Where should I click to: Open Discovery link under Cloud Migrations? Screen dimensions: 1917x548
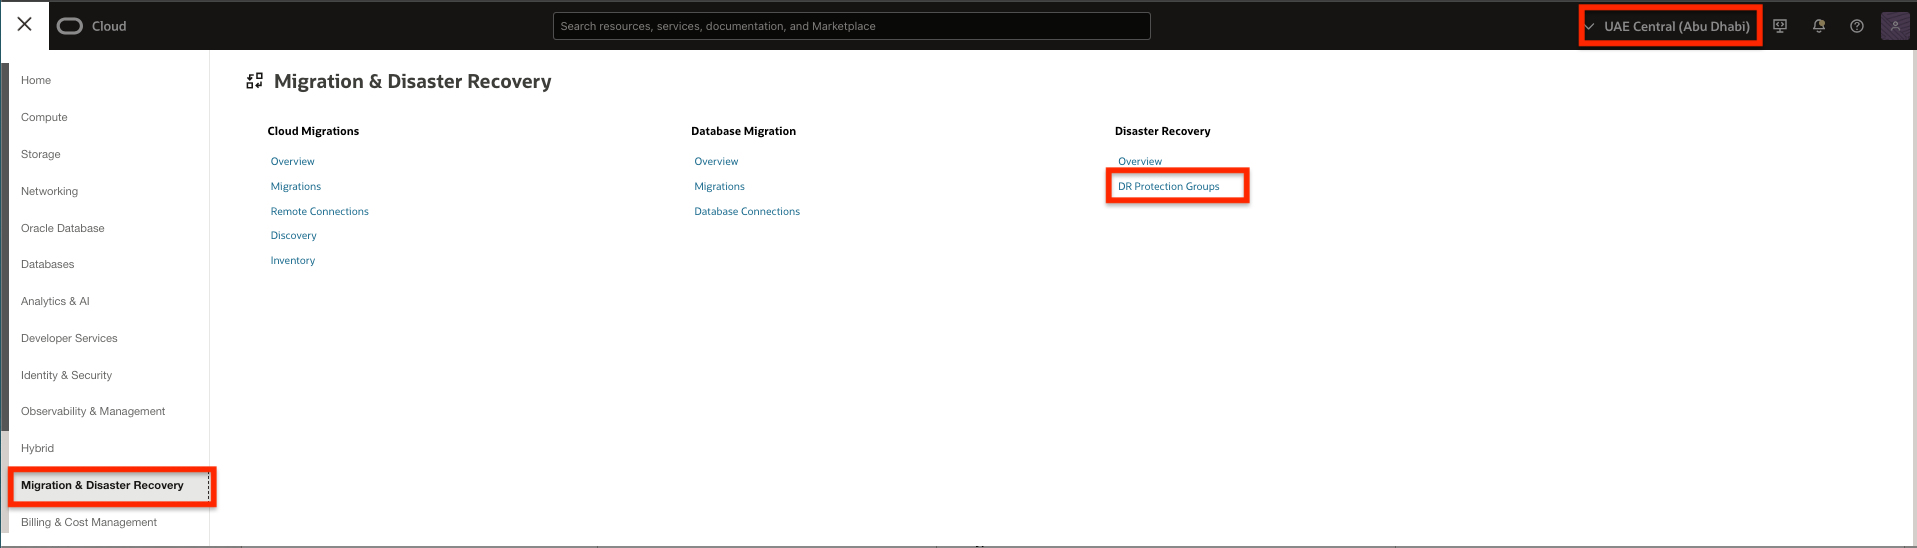point(294,235)
